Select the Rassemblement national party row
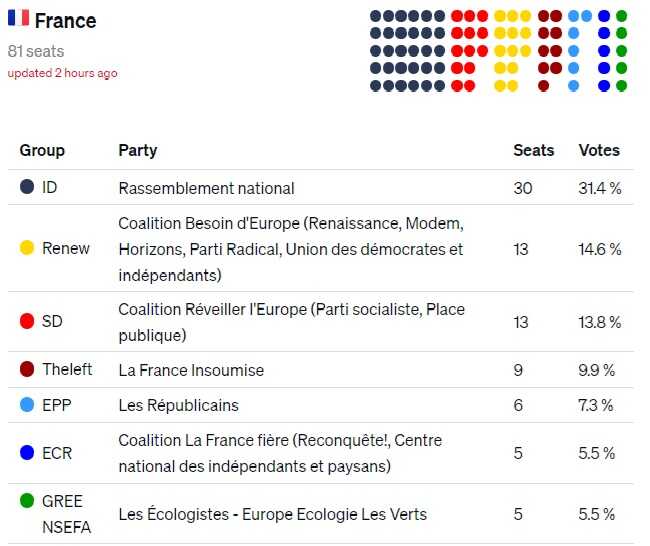 [206, 187]
